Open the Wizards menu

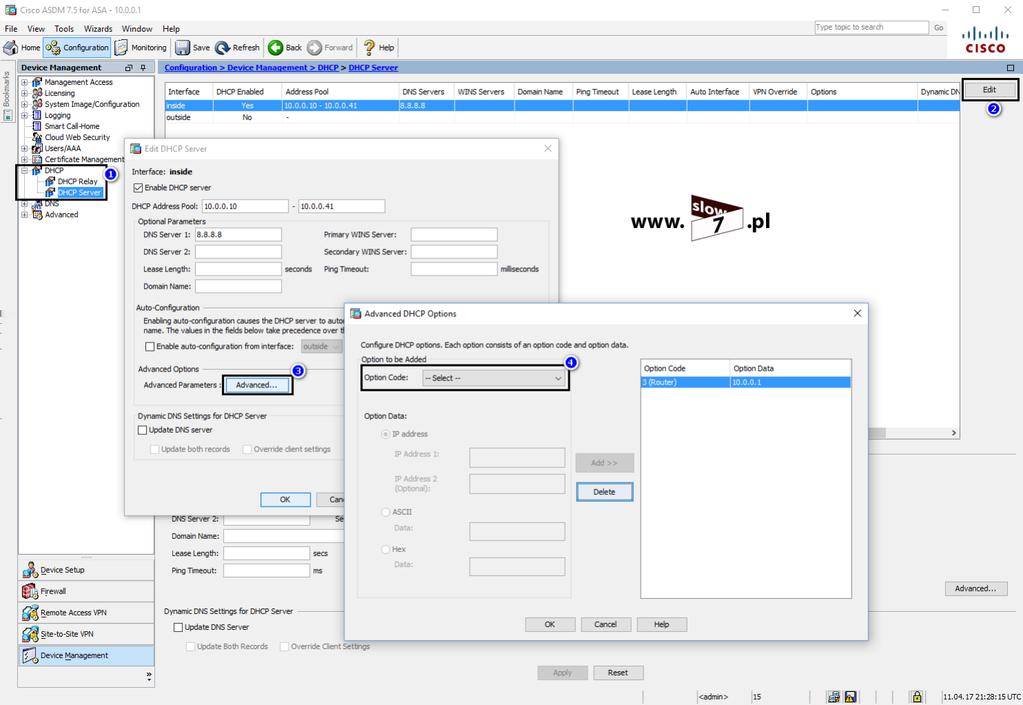[98, 29]
